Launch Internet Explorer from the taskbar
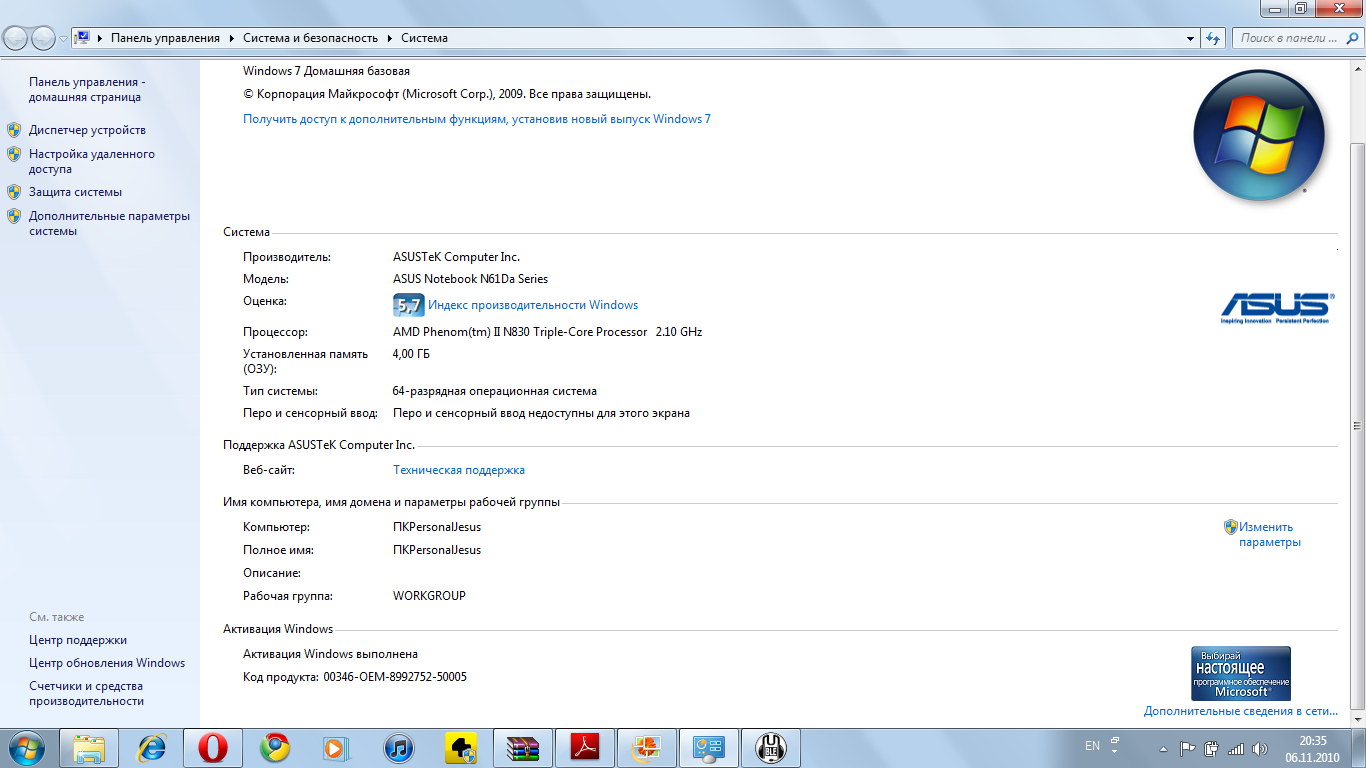Screen dimensions: 1366x768 coord(152,747)
